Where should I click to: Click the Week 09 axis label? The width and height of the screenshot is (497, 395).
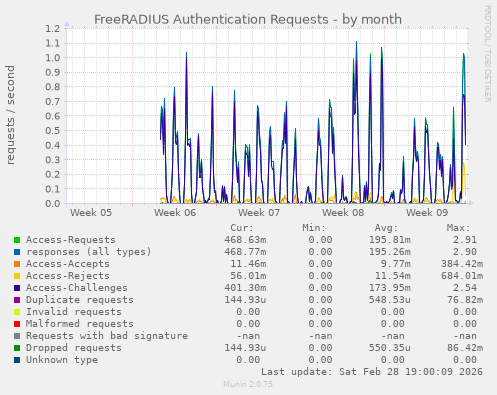pos(427,213)
